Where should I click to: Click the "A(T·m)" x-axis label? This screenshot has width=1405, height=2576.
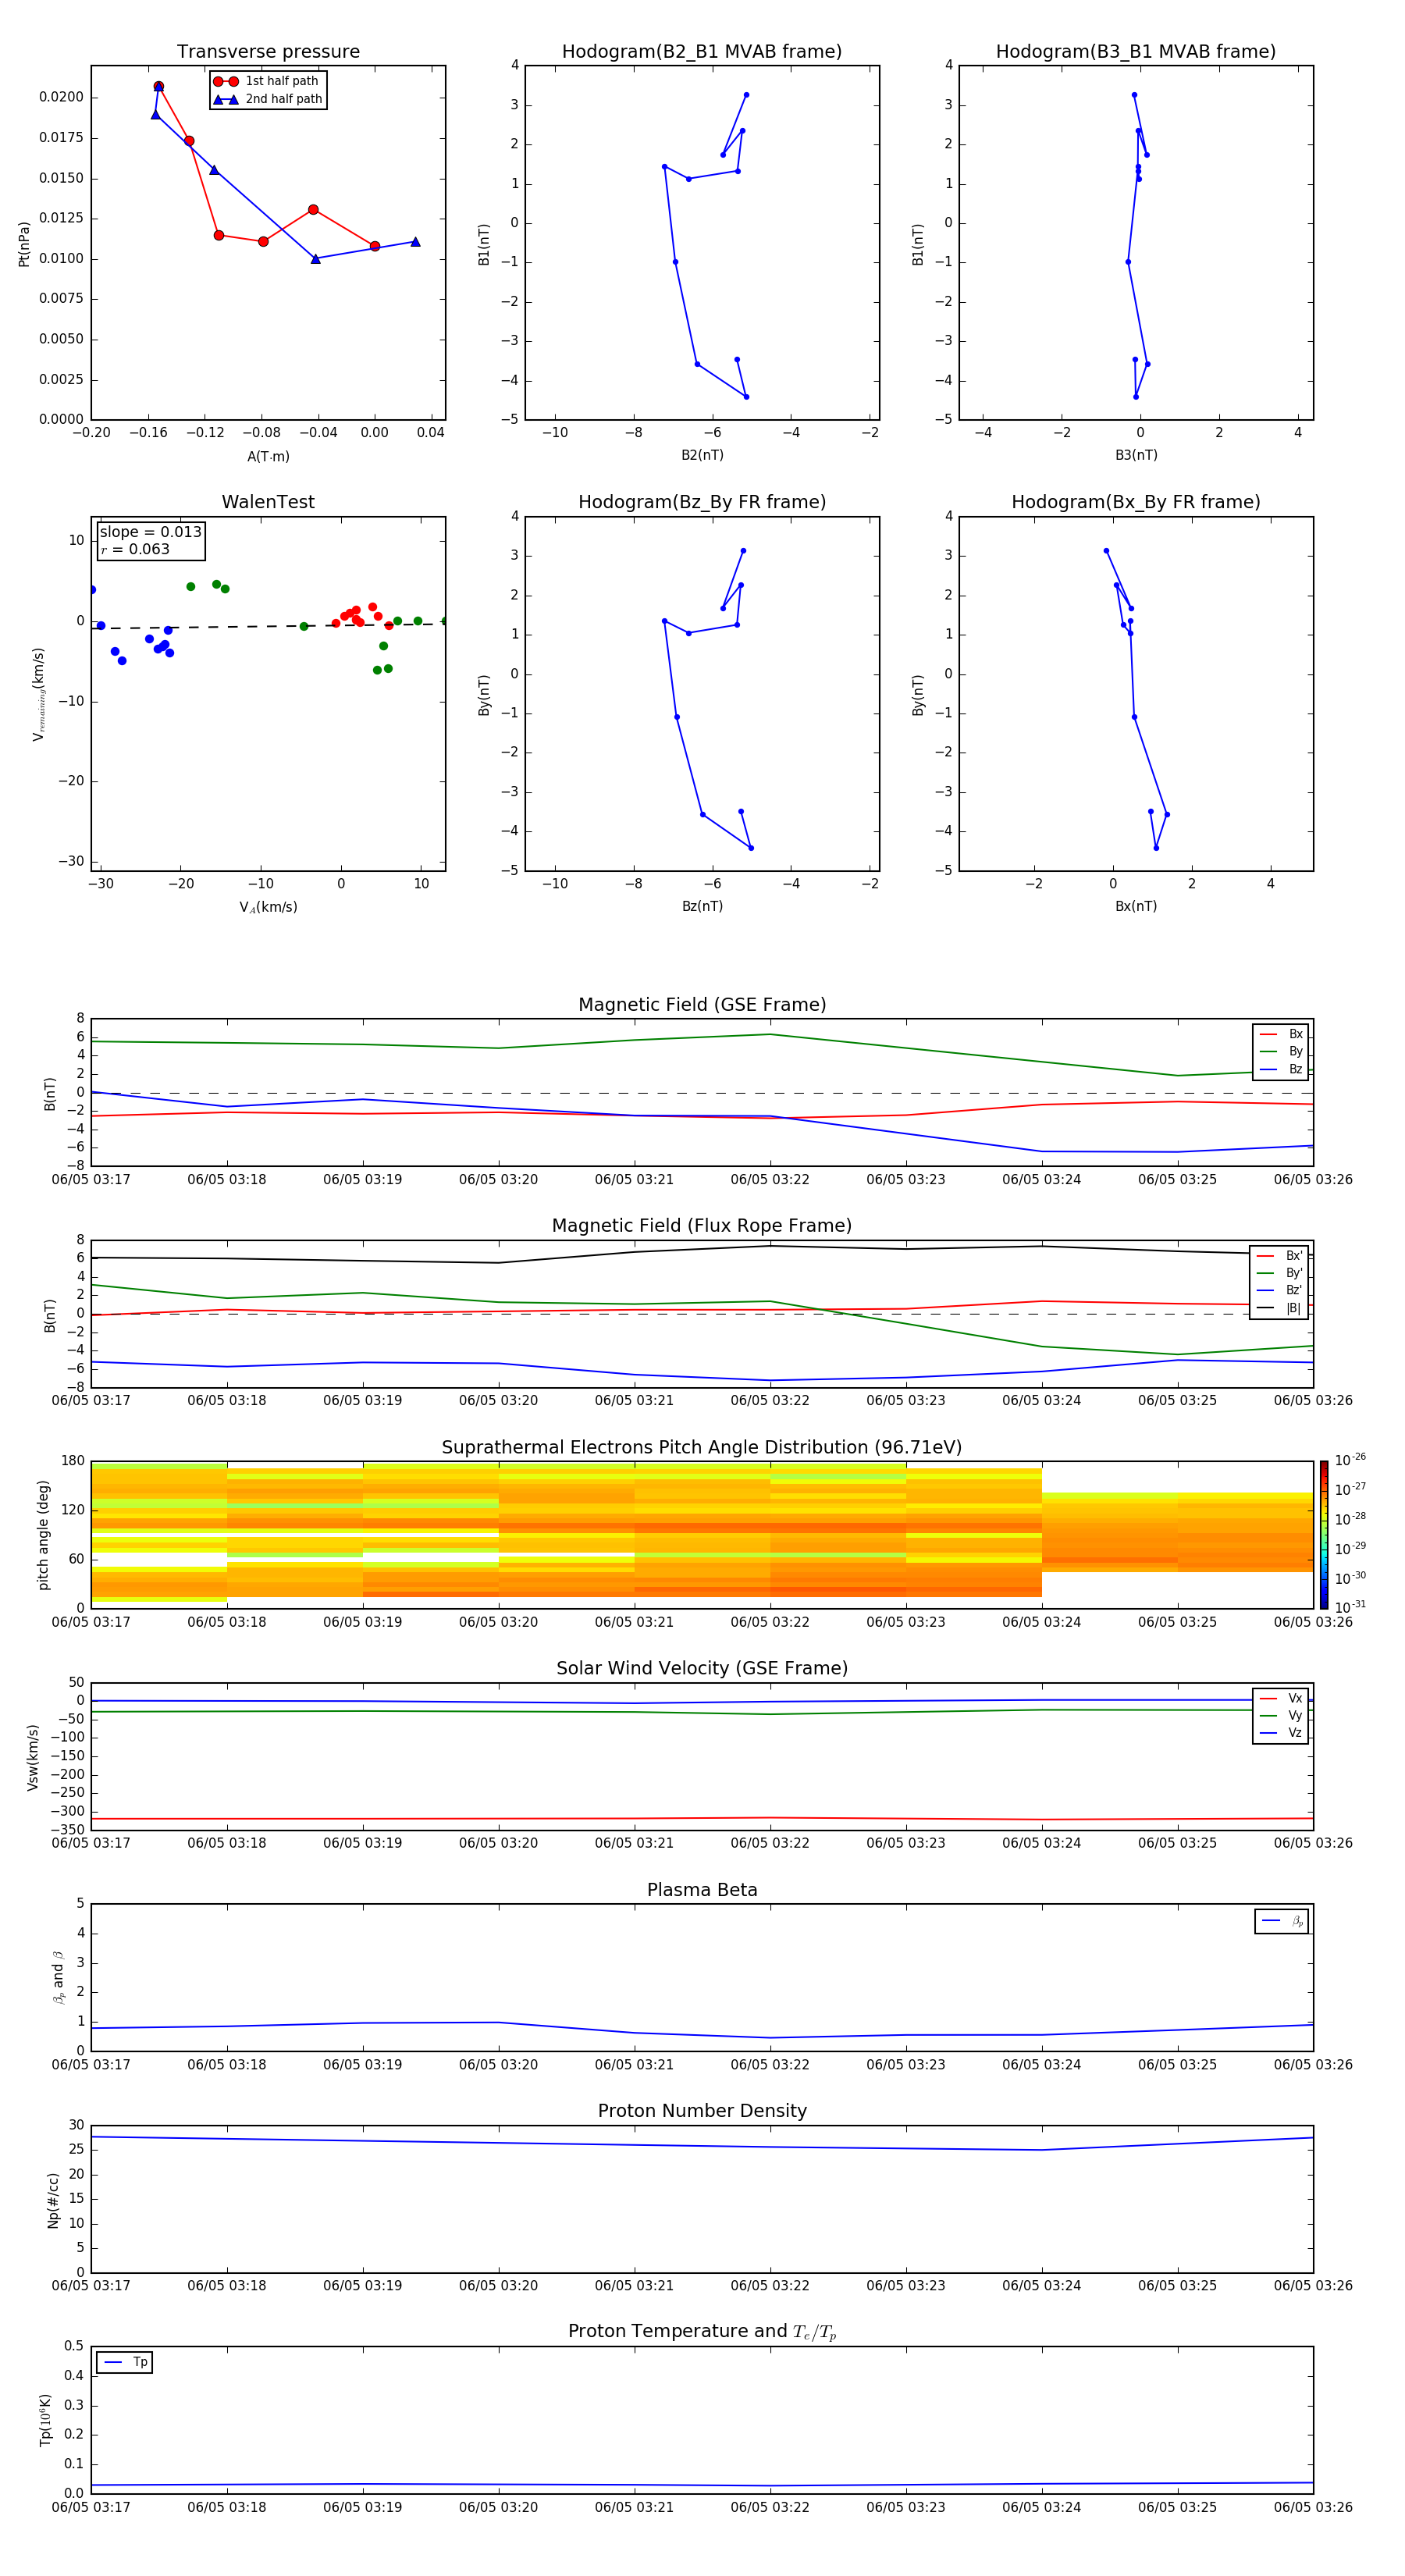(268, 456)
